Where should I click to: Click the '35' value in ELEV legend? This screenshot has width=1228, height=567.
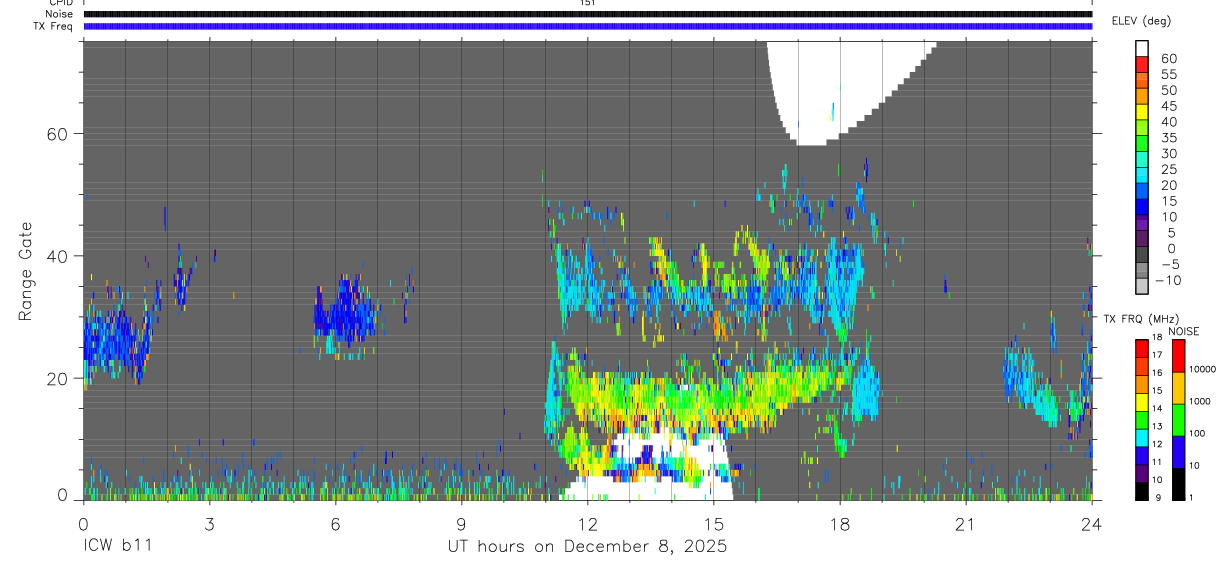[1169, 138]
